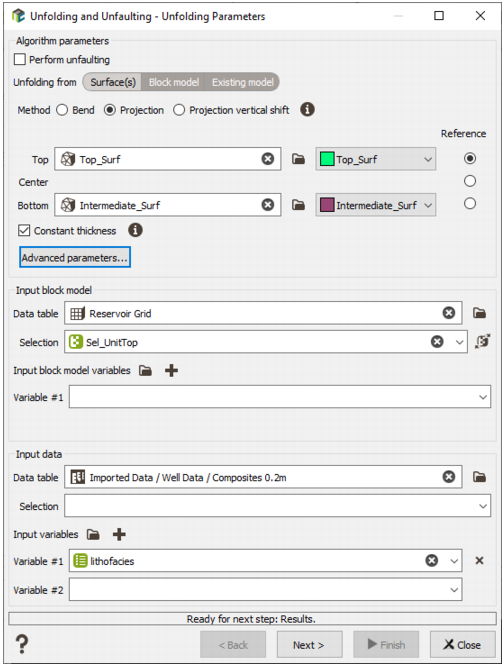
Task: Clear the Reservoir Grid data table
Action: tap(449, 313)
